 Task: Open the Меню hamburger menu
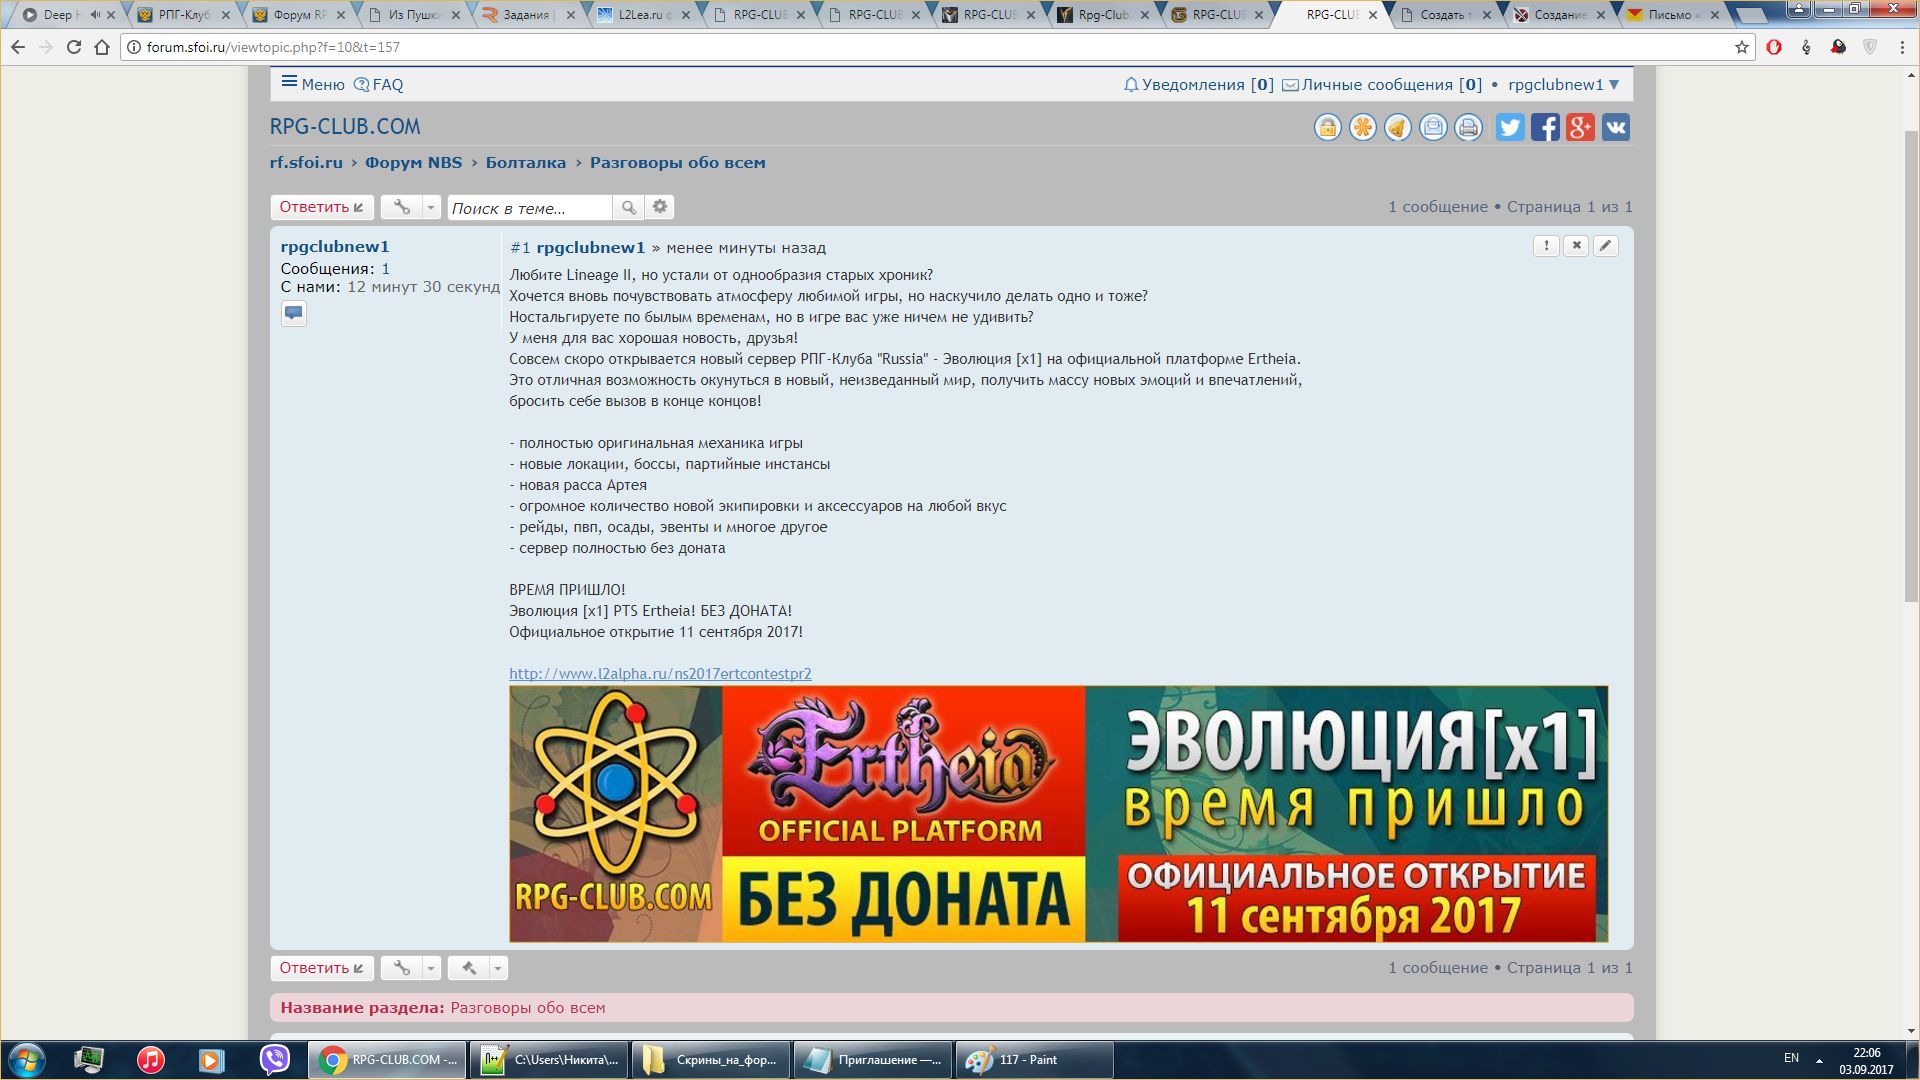[x=313, y=84]
